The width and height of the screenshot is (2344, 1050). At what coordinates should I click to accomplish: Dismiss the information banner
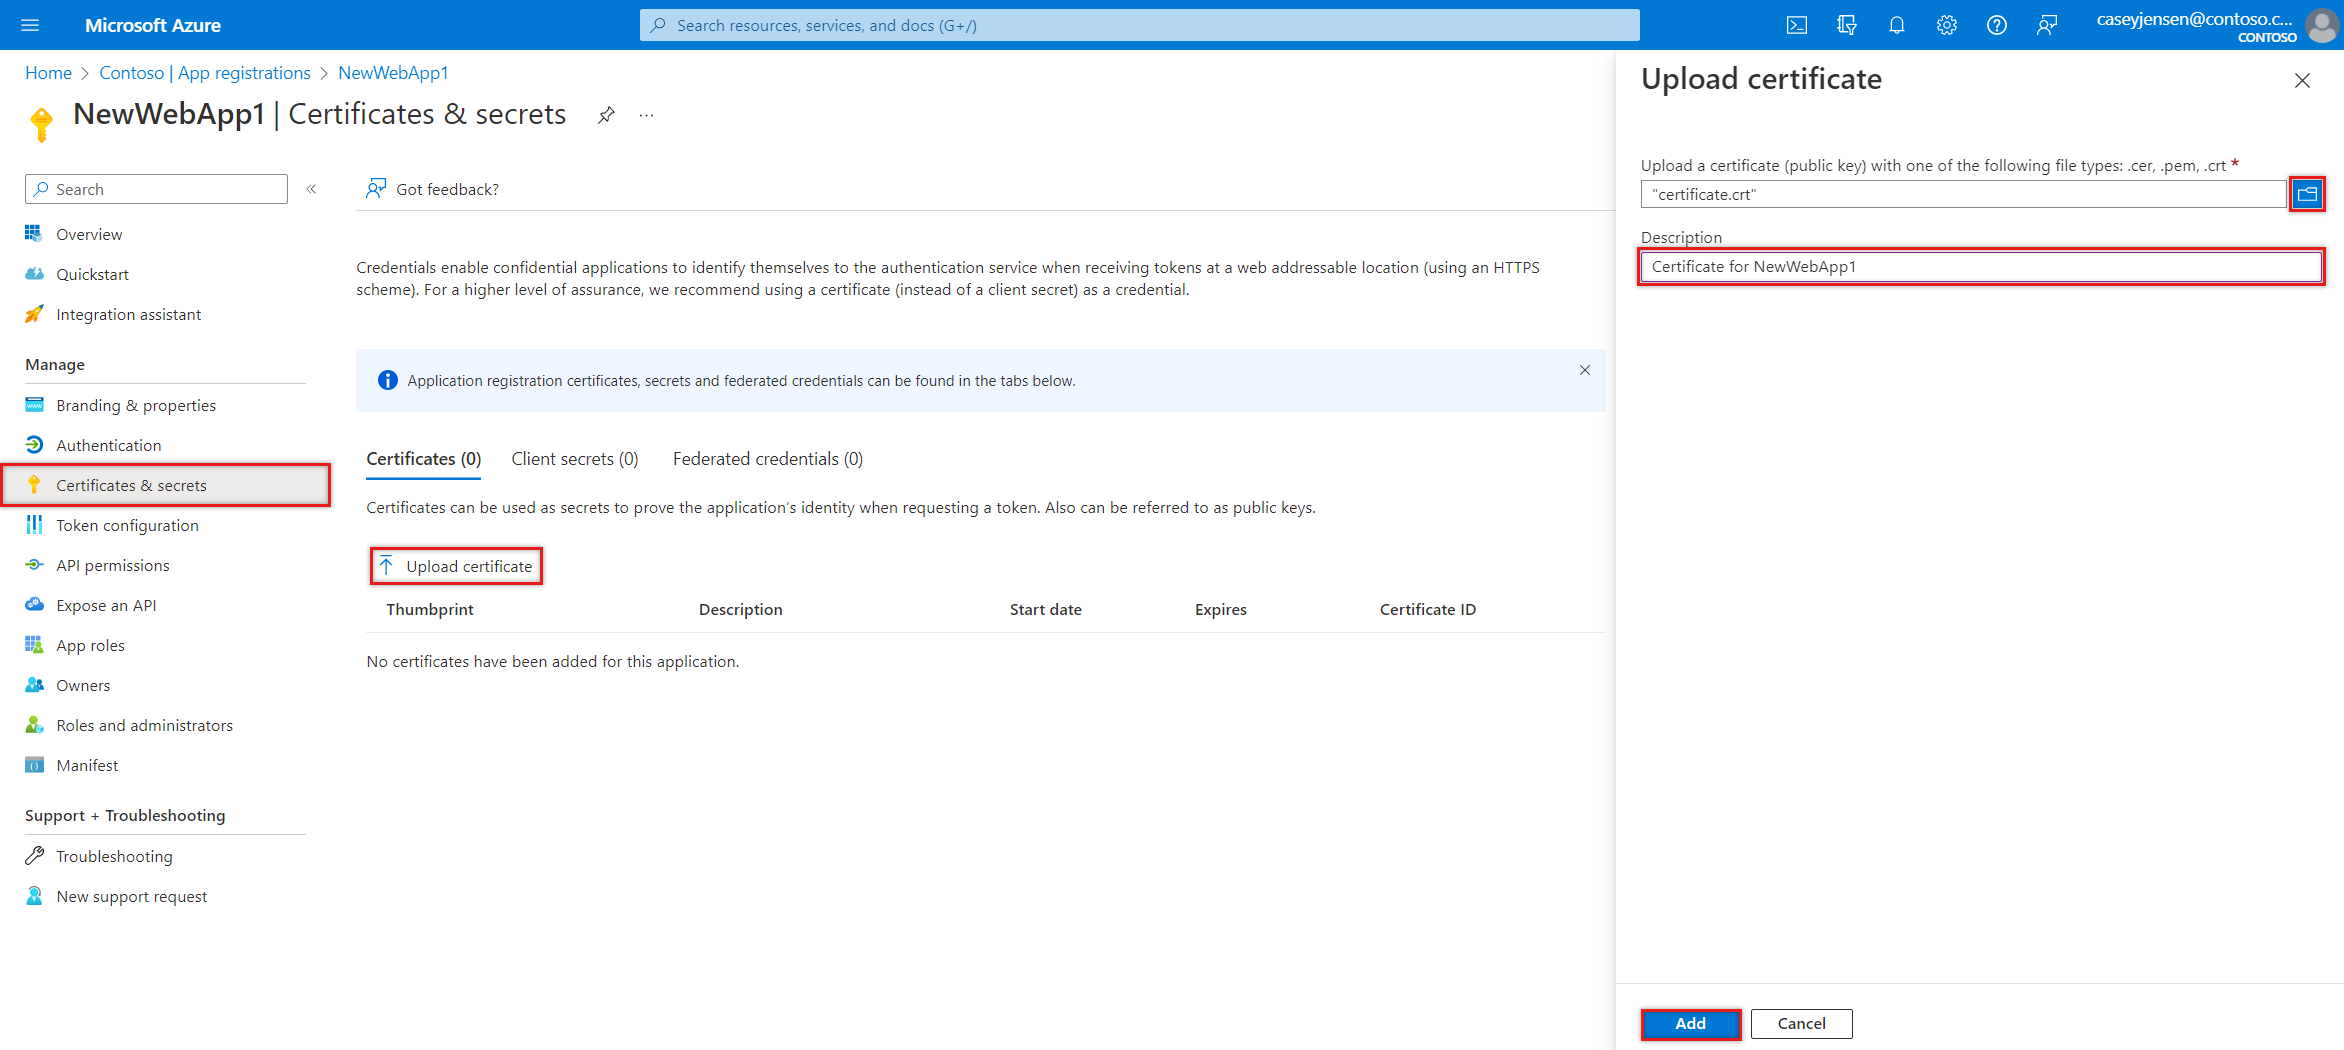1585,370
